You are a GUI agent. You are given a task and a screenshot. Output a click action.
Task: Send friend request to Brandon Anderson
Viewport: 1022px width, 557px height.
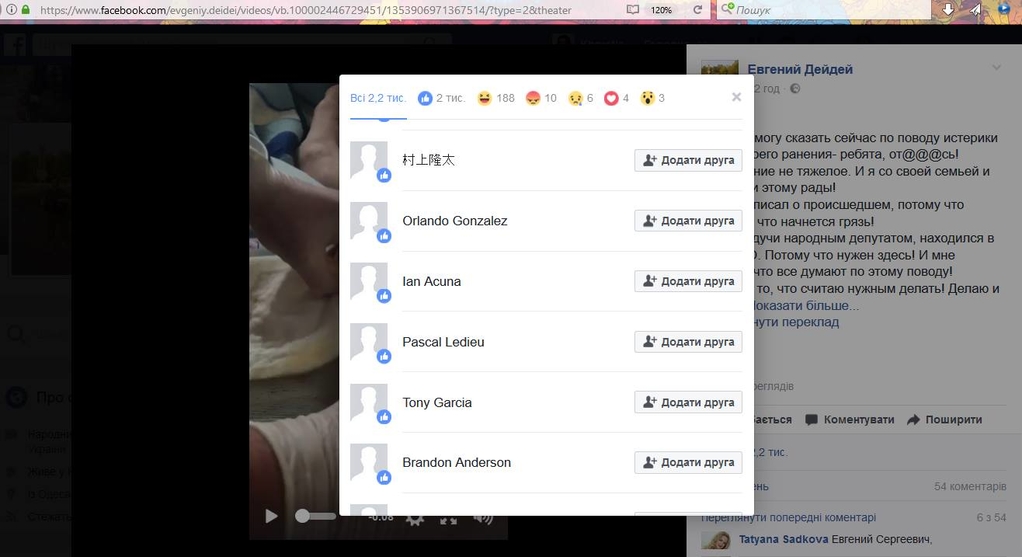point(688,463)
